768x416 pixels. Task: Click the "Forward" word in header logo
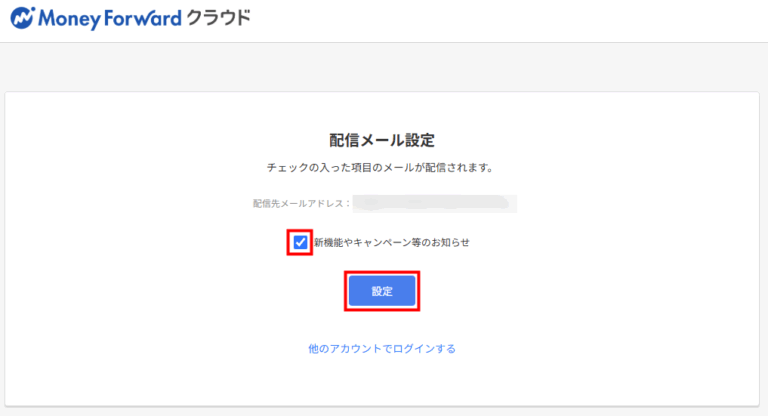142,18
